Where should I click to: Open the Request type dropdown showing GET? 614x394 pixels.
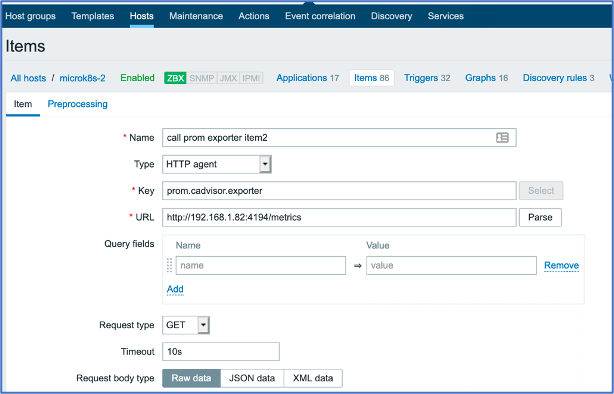(186, 325)
